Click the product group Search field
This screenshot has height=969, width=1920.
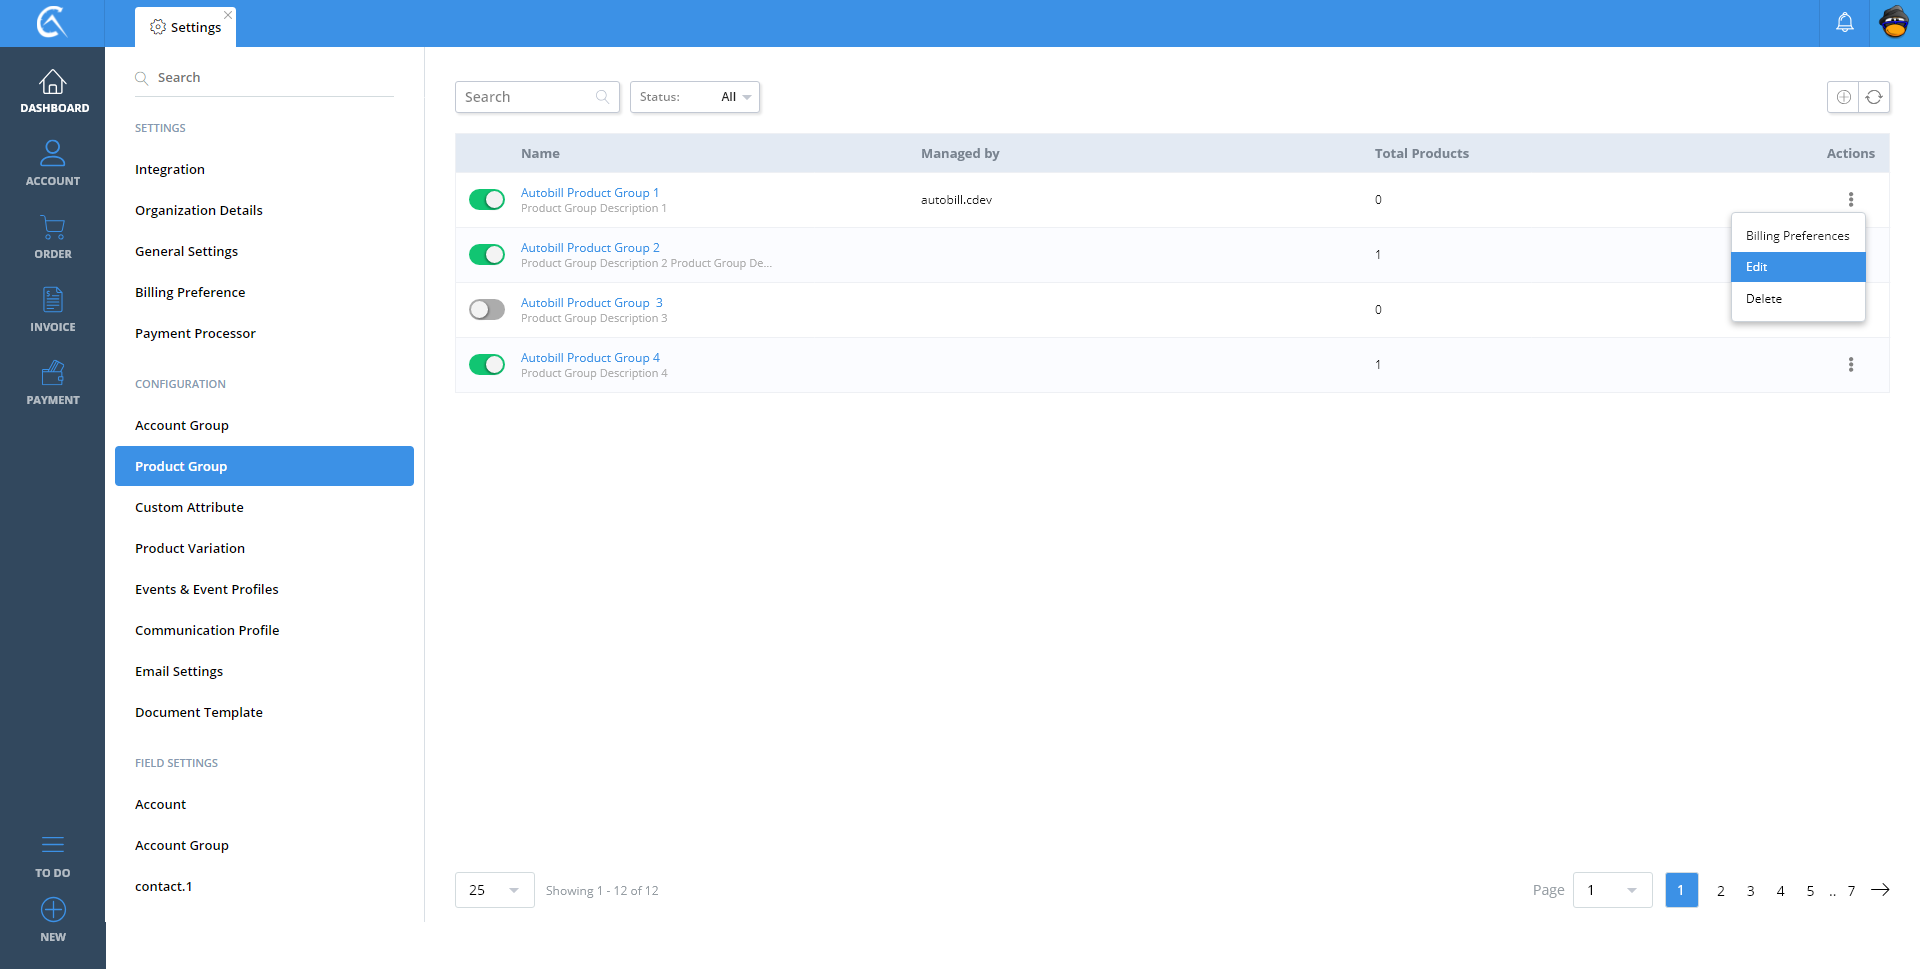[527, 97]
